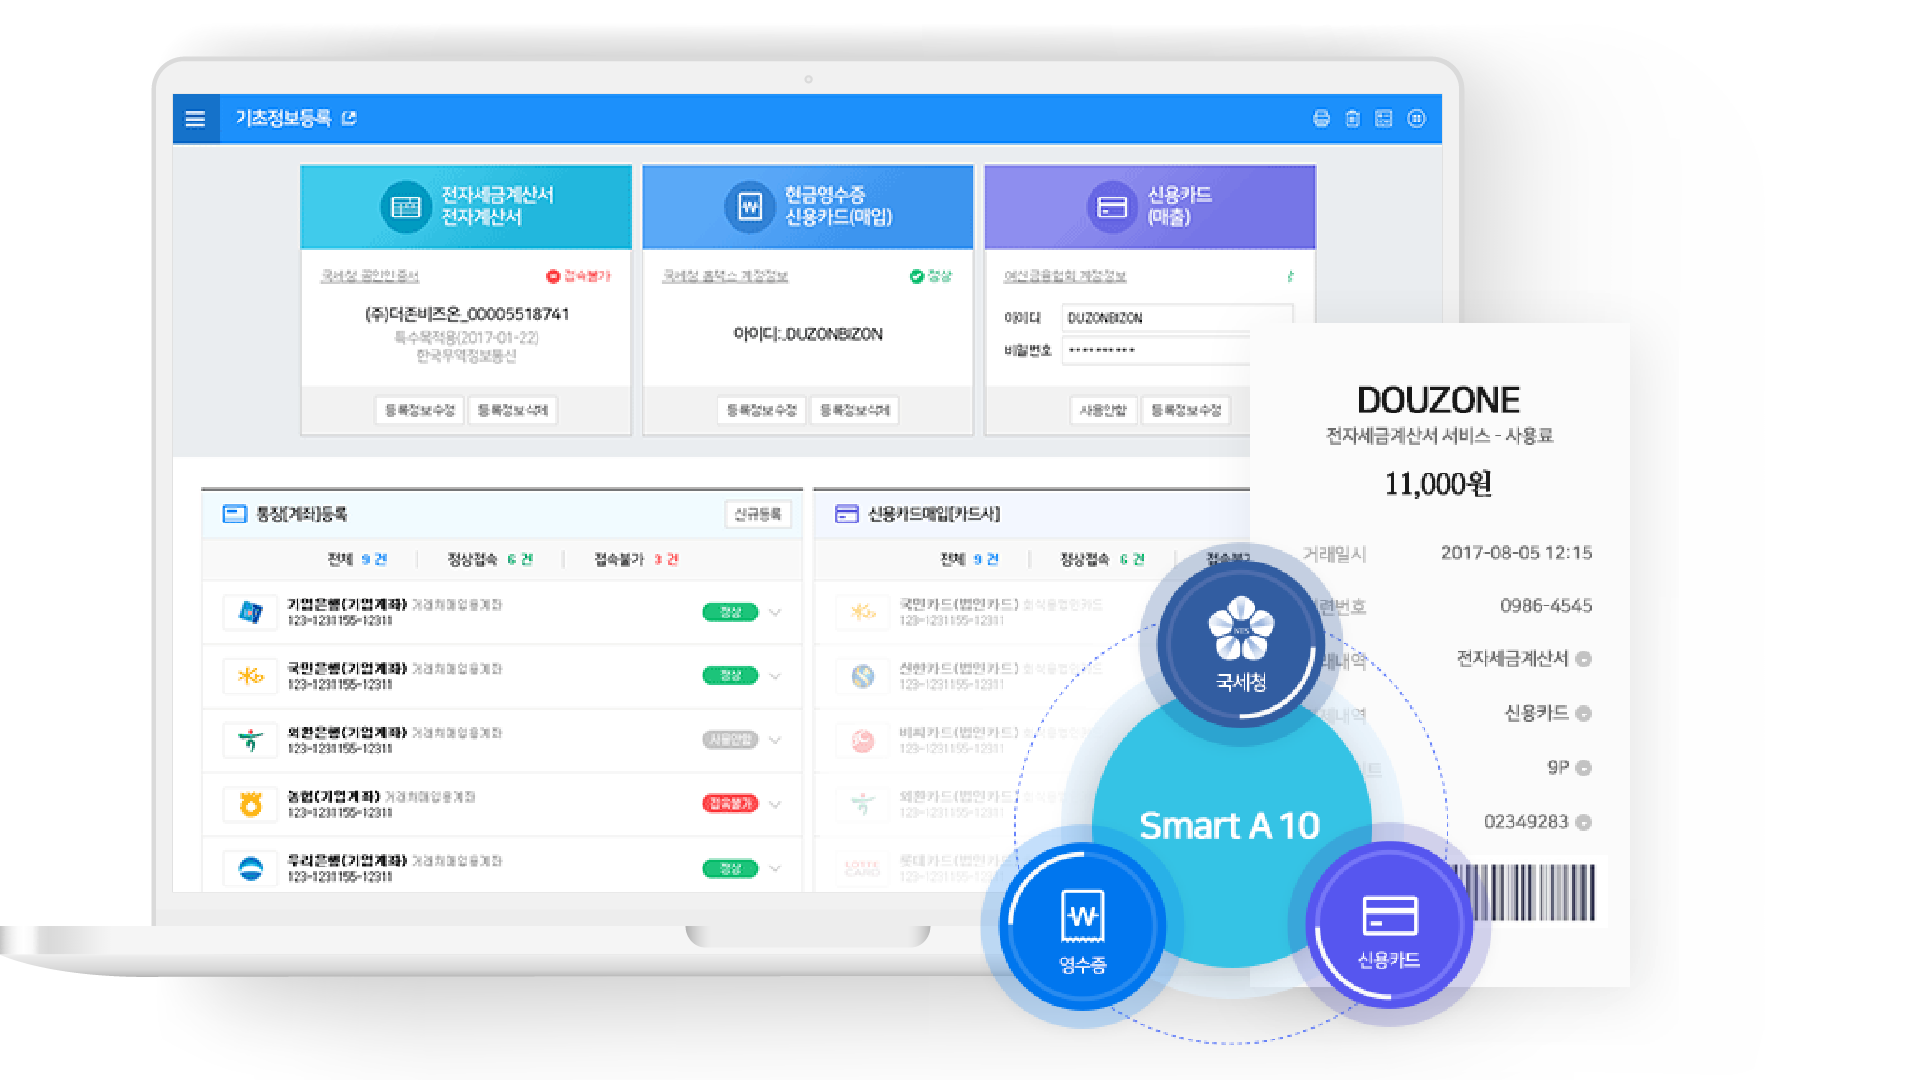Image resolution: width=1920 pixels, height=1080 pixels.
Task: Expand the 농협 account row chevron
Action: point(775,804)
